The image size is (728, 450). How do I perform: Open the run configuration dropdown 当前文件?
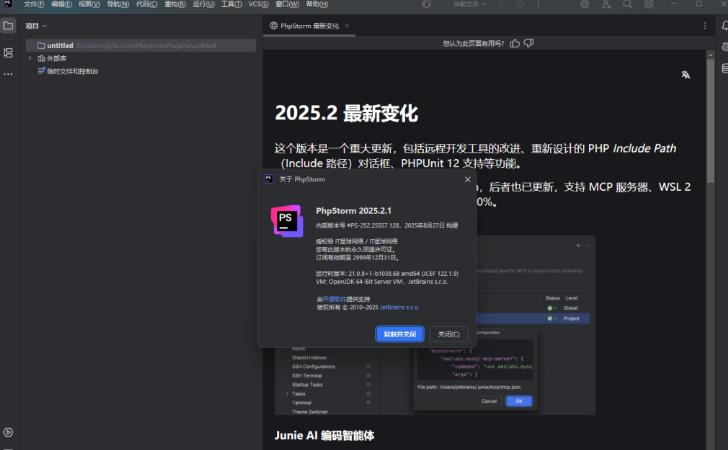click(x=469, y=4)
